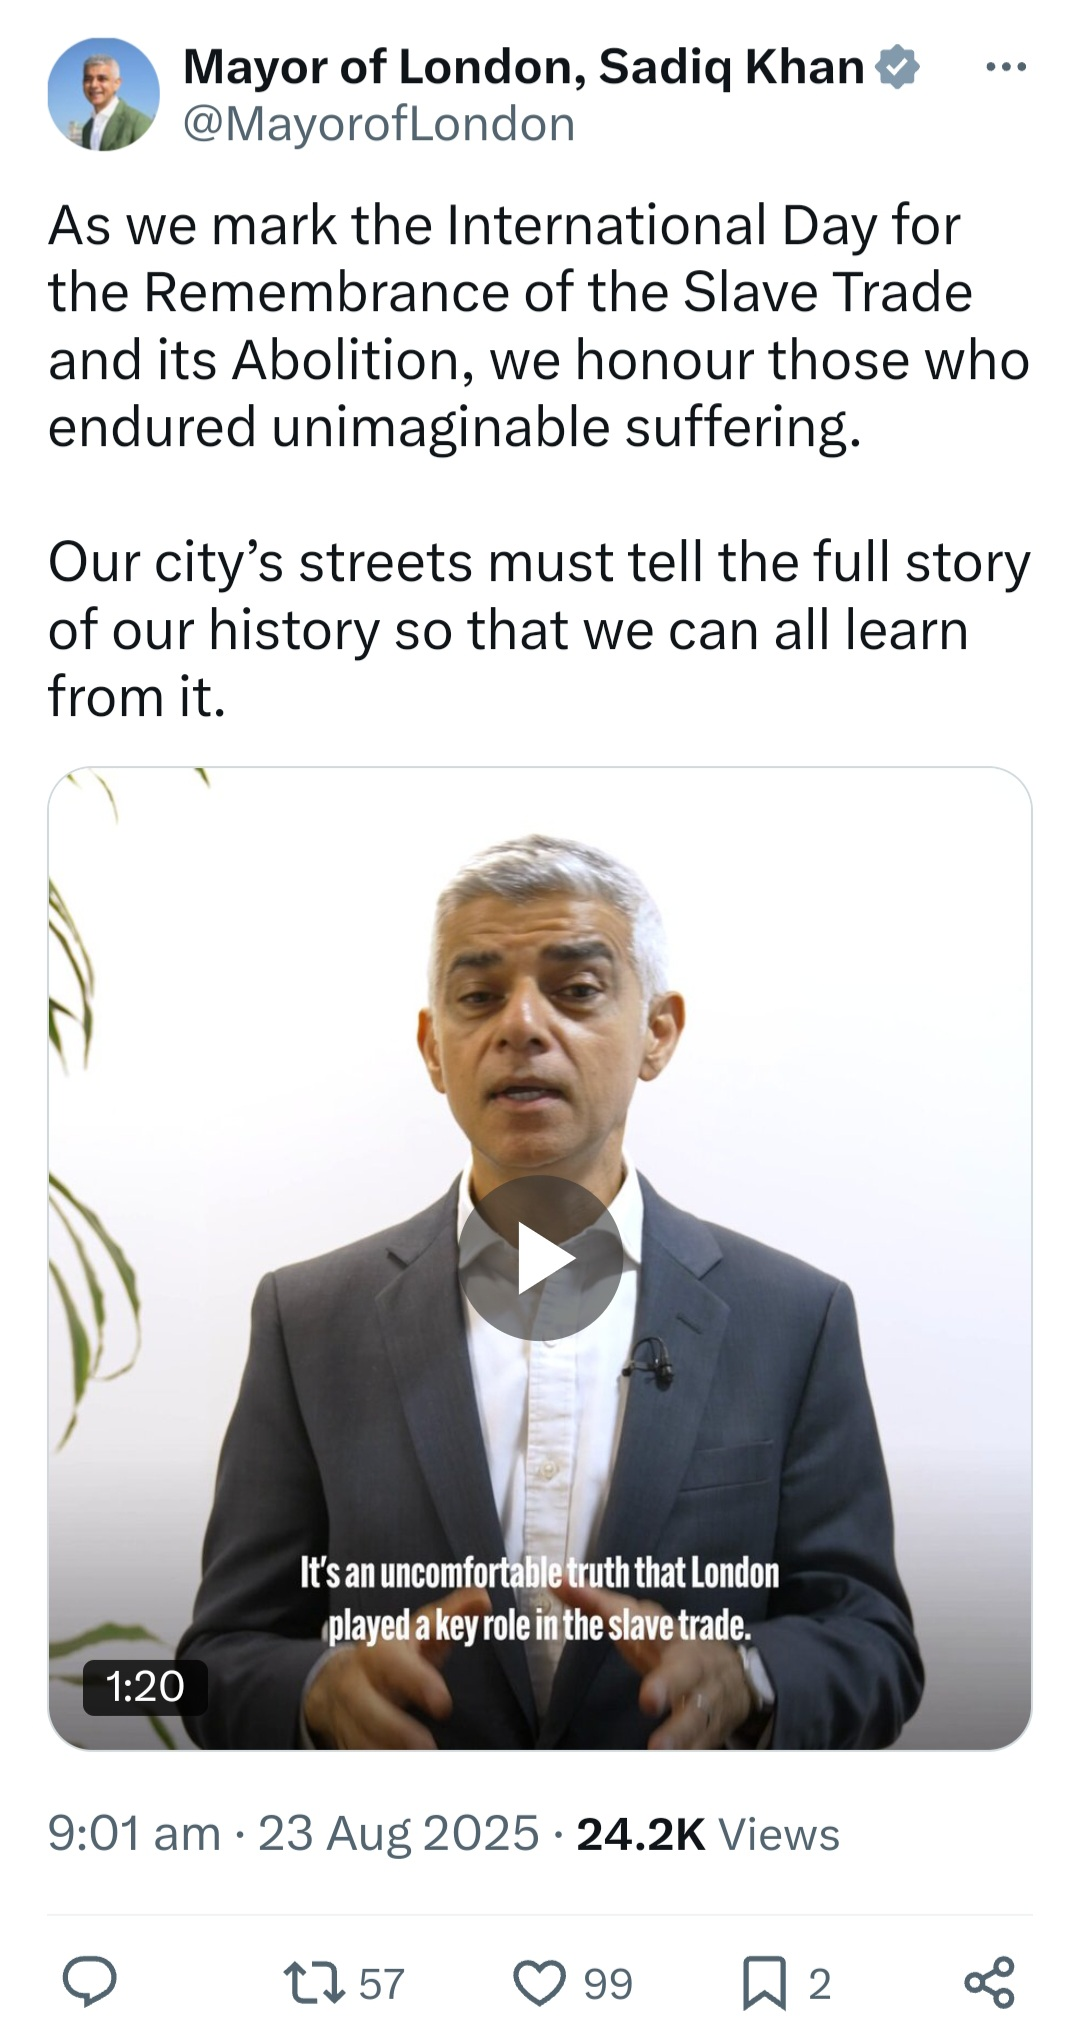
Task: Play the embedded video
Action: point(540,1258)
